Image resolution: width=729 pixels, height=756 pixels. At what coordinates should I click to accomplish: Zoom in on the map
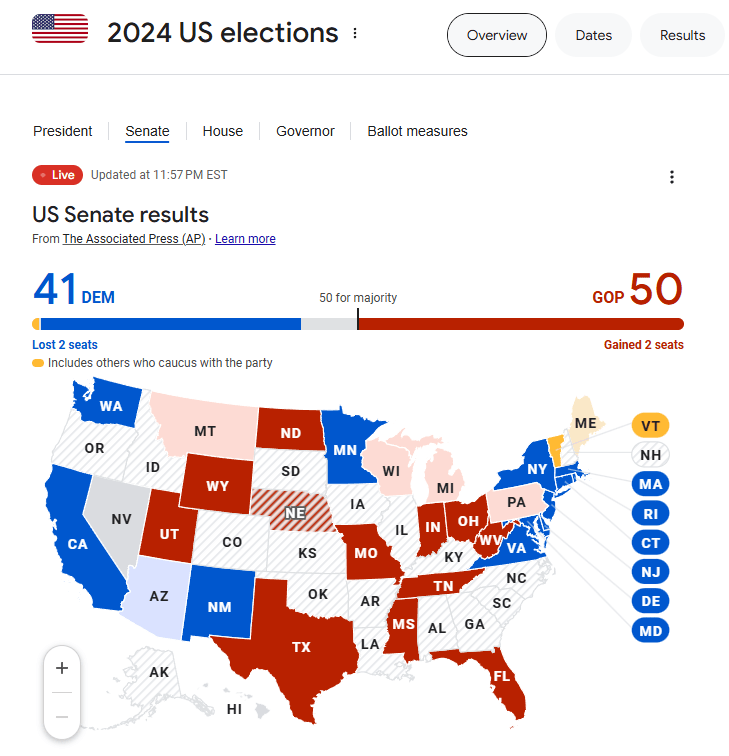(62, 668)
